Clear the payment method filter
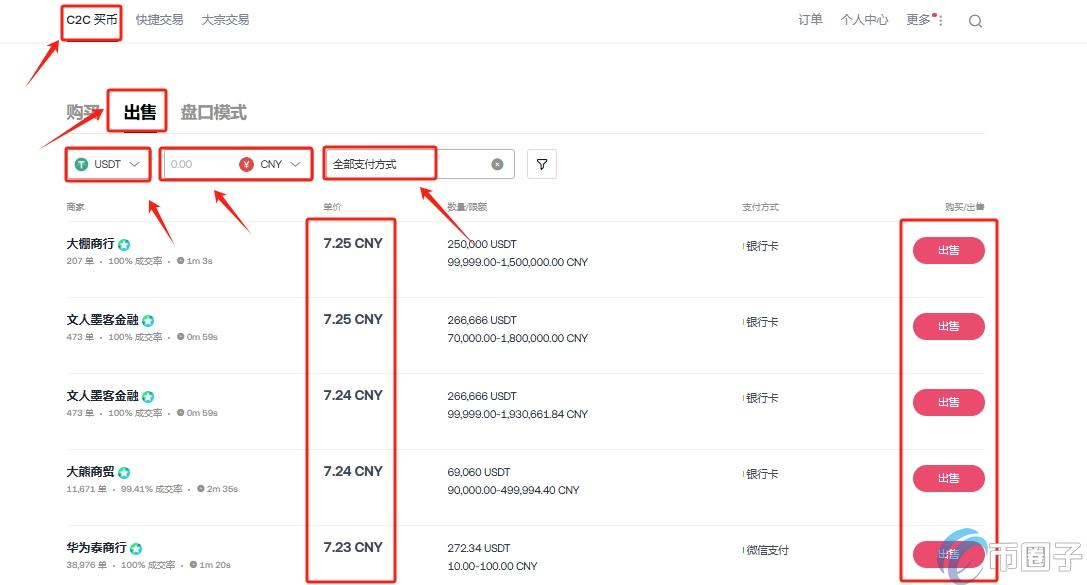1087x585 pixels. click(497, 164)
